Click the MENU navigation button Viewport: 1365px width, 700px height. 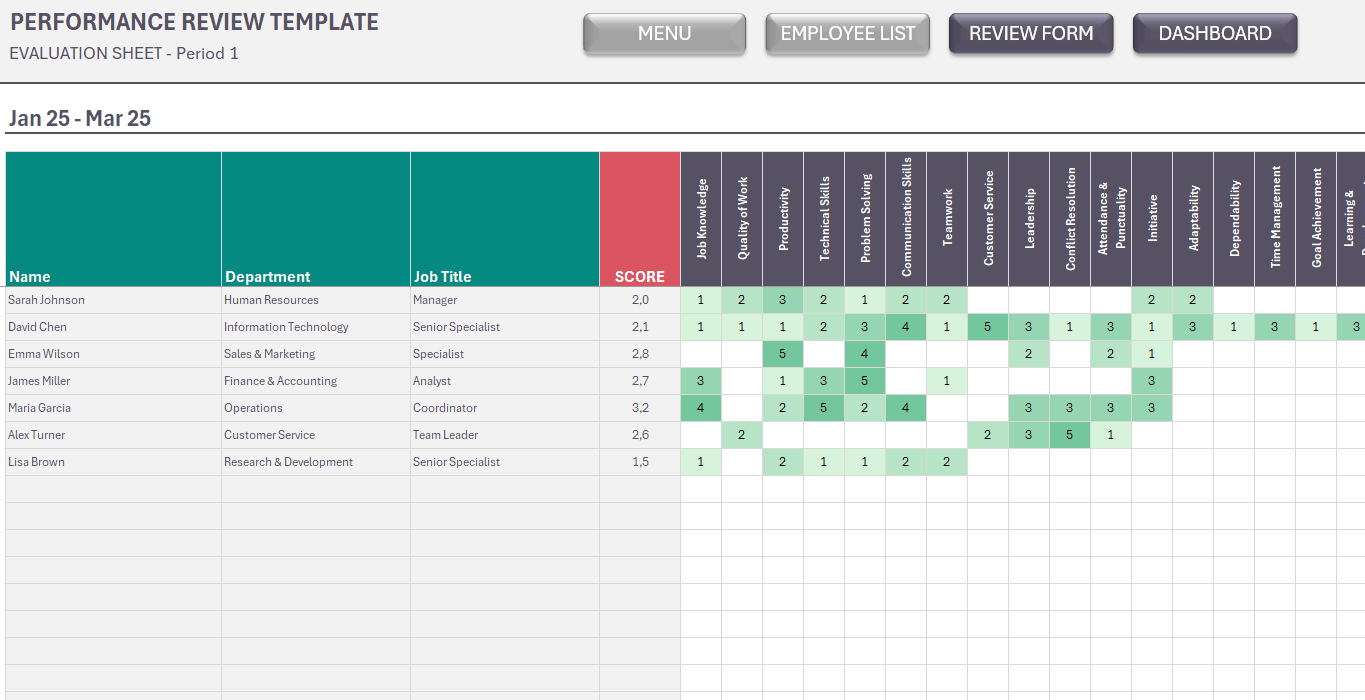[x=664, y=33]
